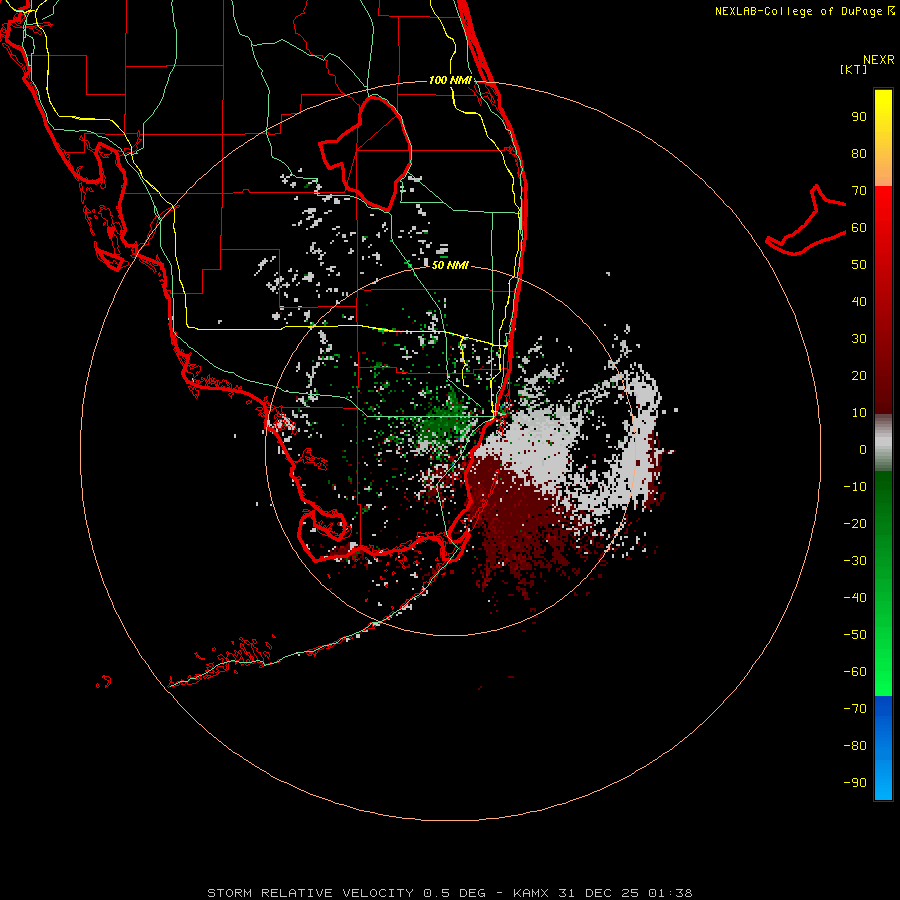Image resolution: width=900 pixels, height=900 pixels.
Task: Click the KAMX station identifier in caption
Action: [531, 893]
